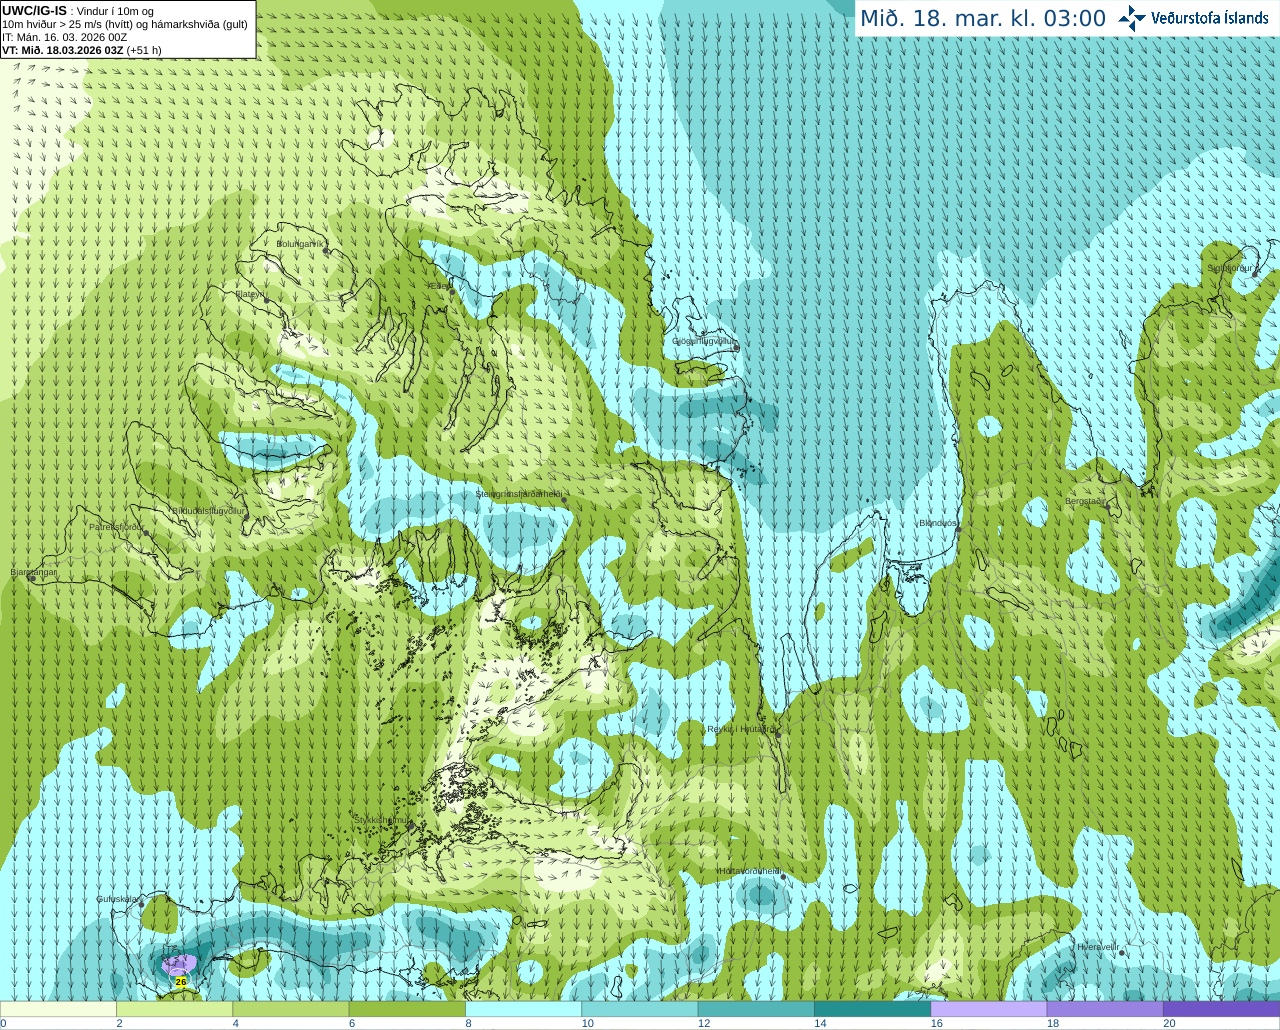Click the Gjögurflugvöllur station label
The width and height of the screenshot is (1280, 1030).
704,342
